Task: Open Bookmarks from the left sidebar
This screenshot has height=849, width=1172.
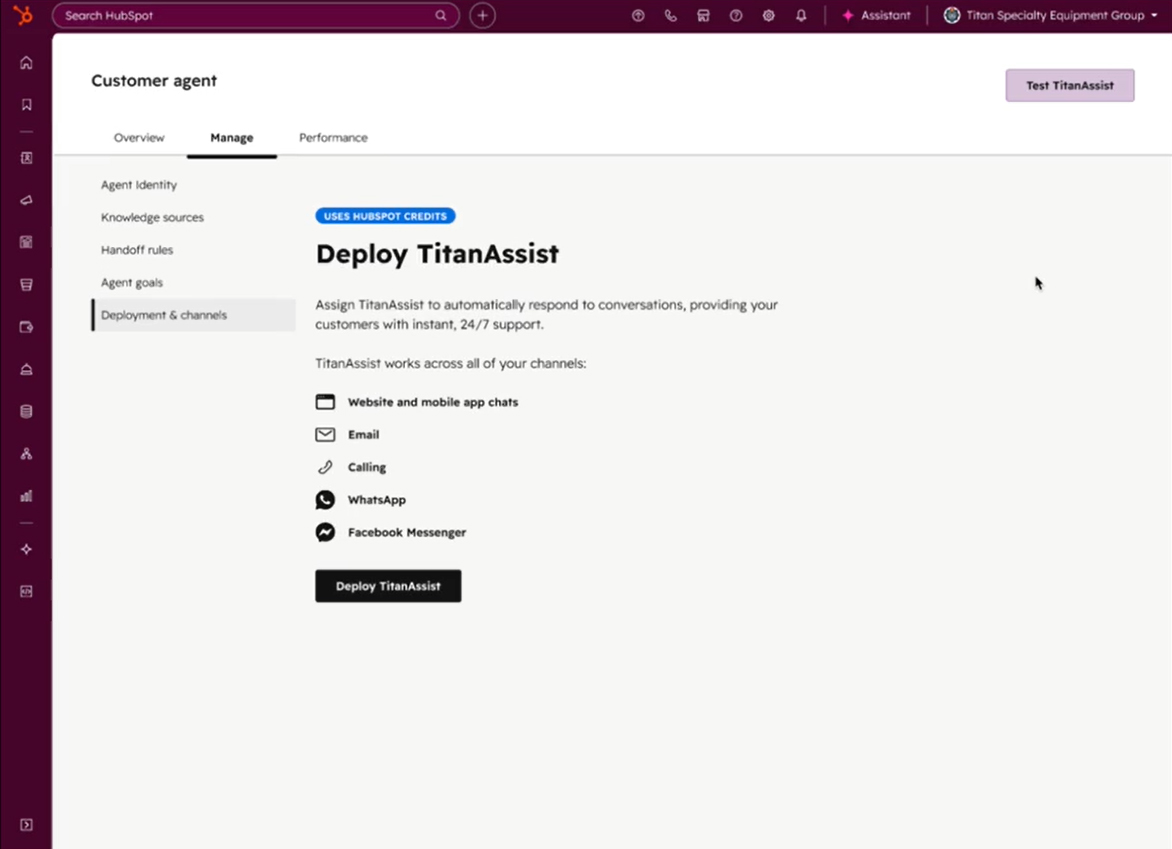Action: [26, 105]
